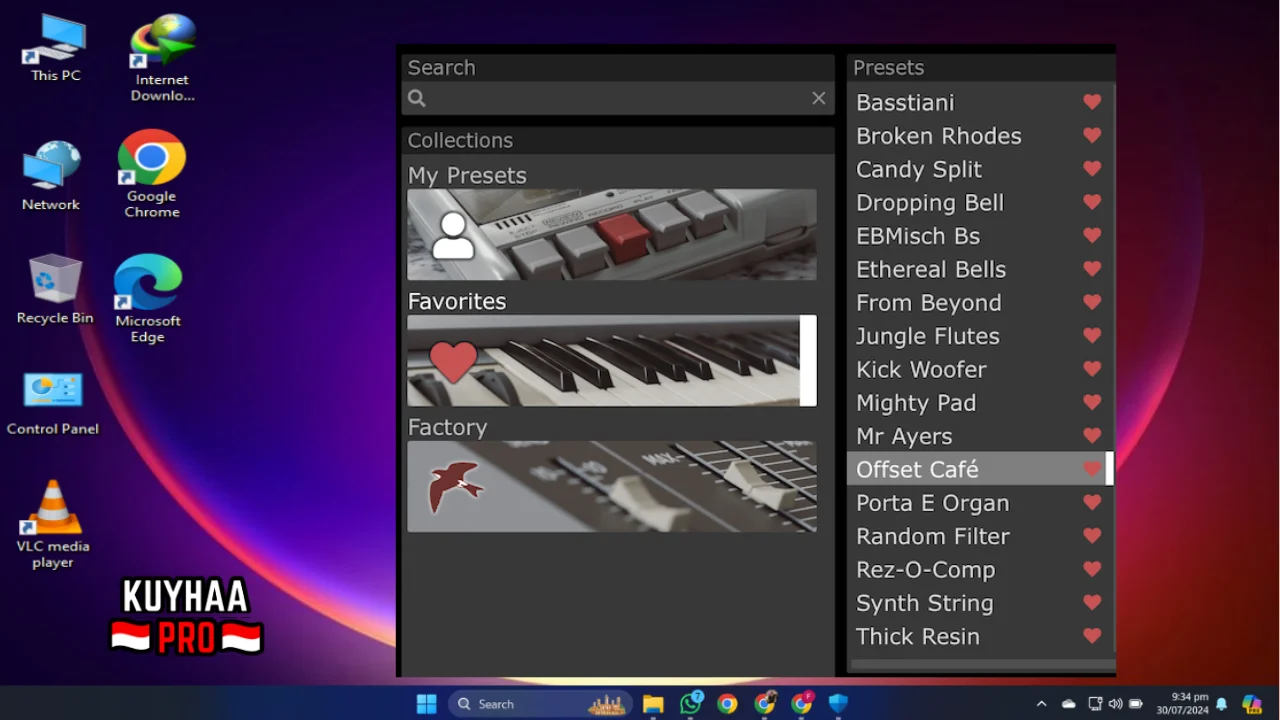Open the Favorites collection keyboard banner
The height and width of the screenshot is (720, 1280).
pyautogui.click(x=612, y=361)
